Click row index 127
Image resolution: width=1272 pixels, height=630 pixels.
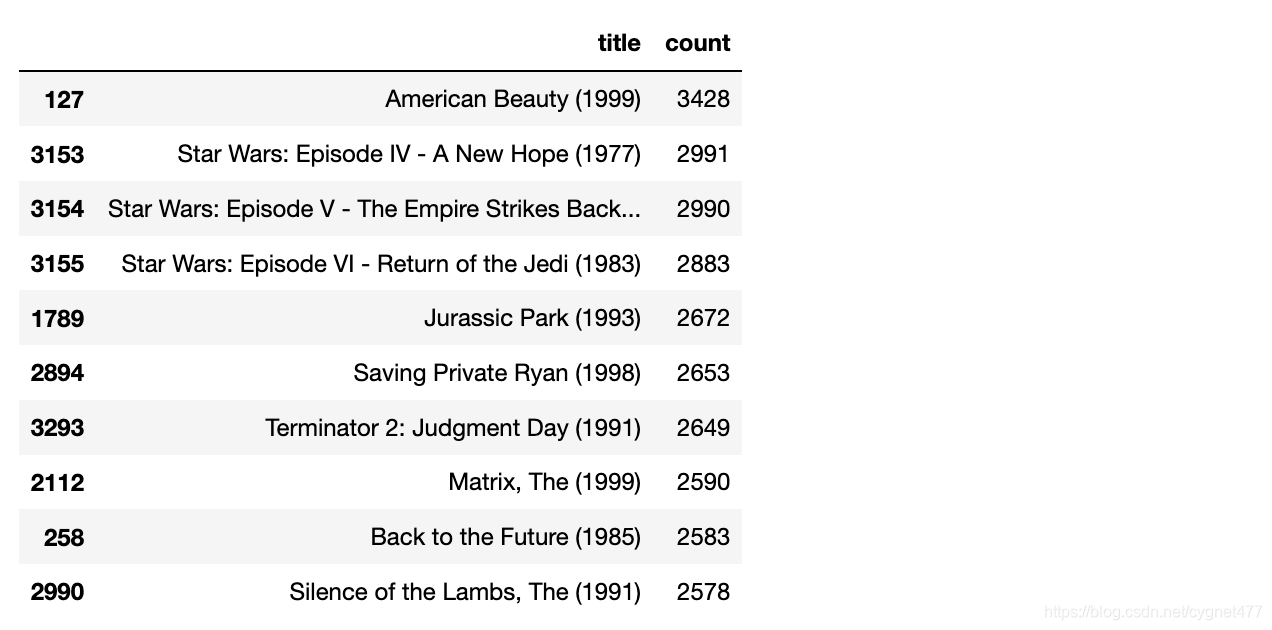64,100
